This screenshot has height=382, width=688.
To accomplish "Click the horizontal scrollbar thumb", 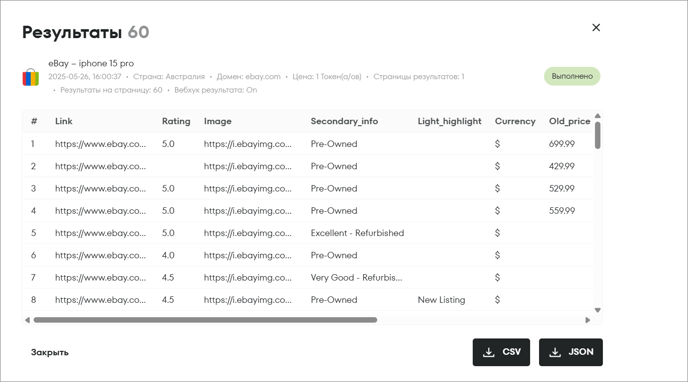I will (205, 320).
